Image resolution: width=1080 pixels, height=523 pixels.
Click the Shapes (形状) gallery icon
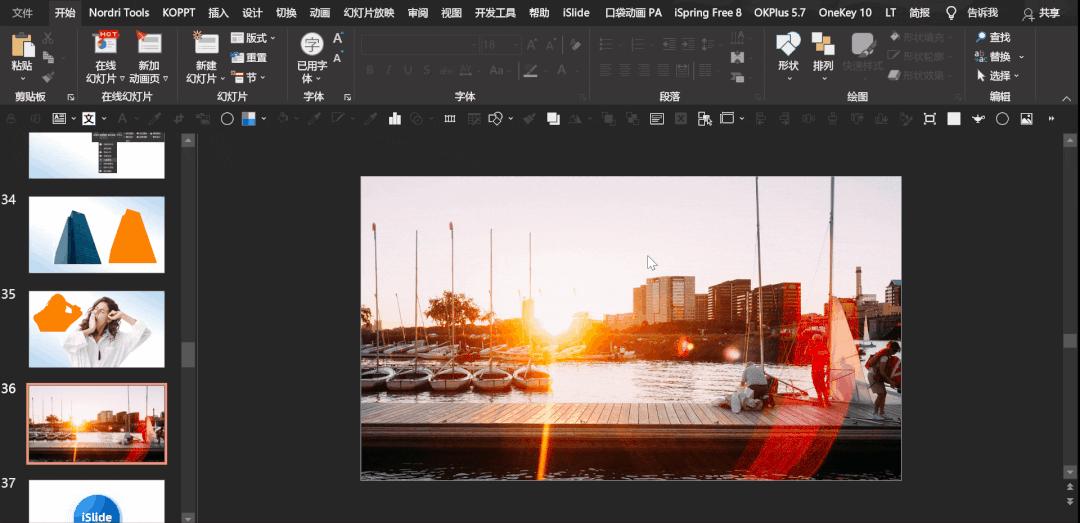pyautogui.click(x=788, y=45)
